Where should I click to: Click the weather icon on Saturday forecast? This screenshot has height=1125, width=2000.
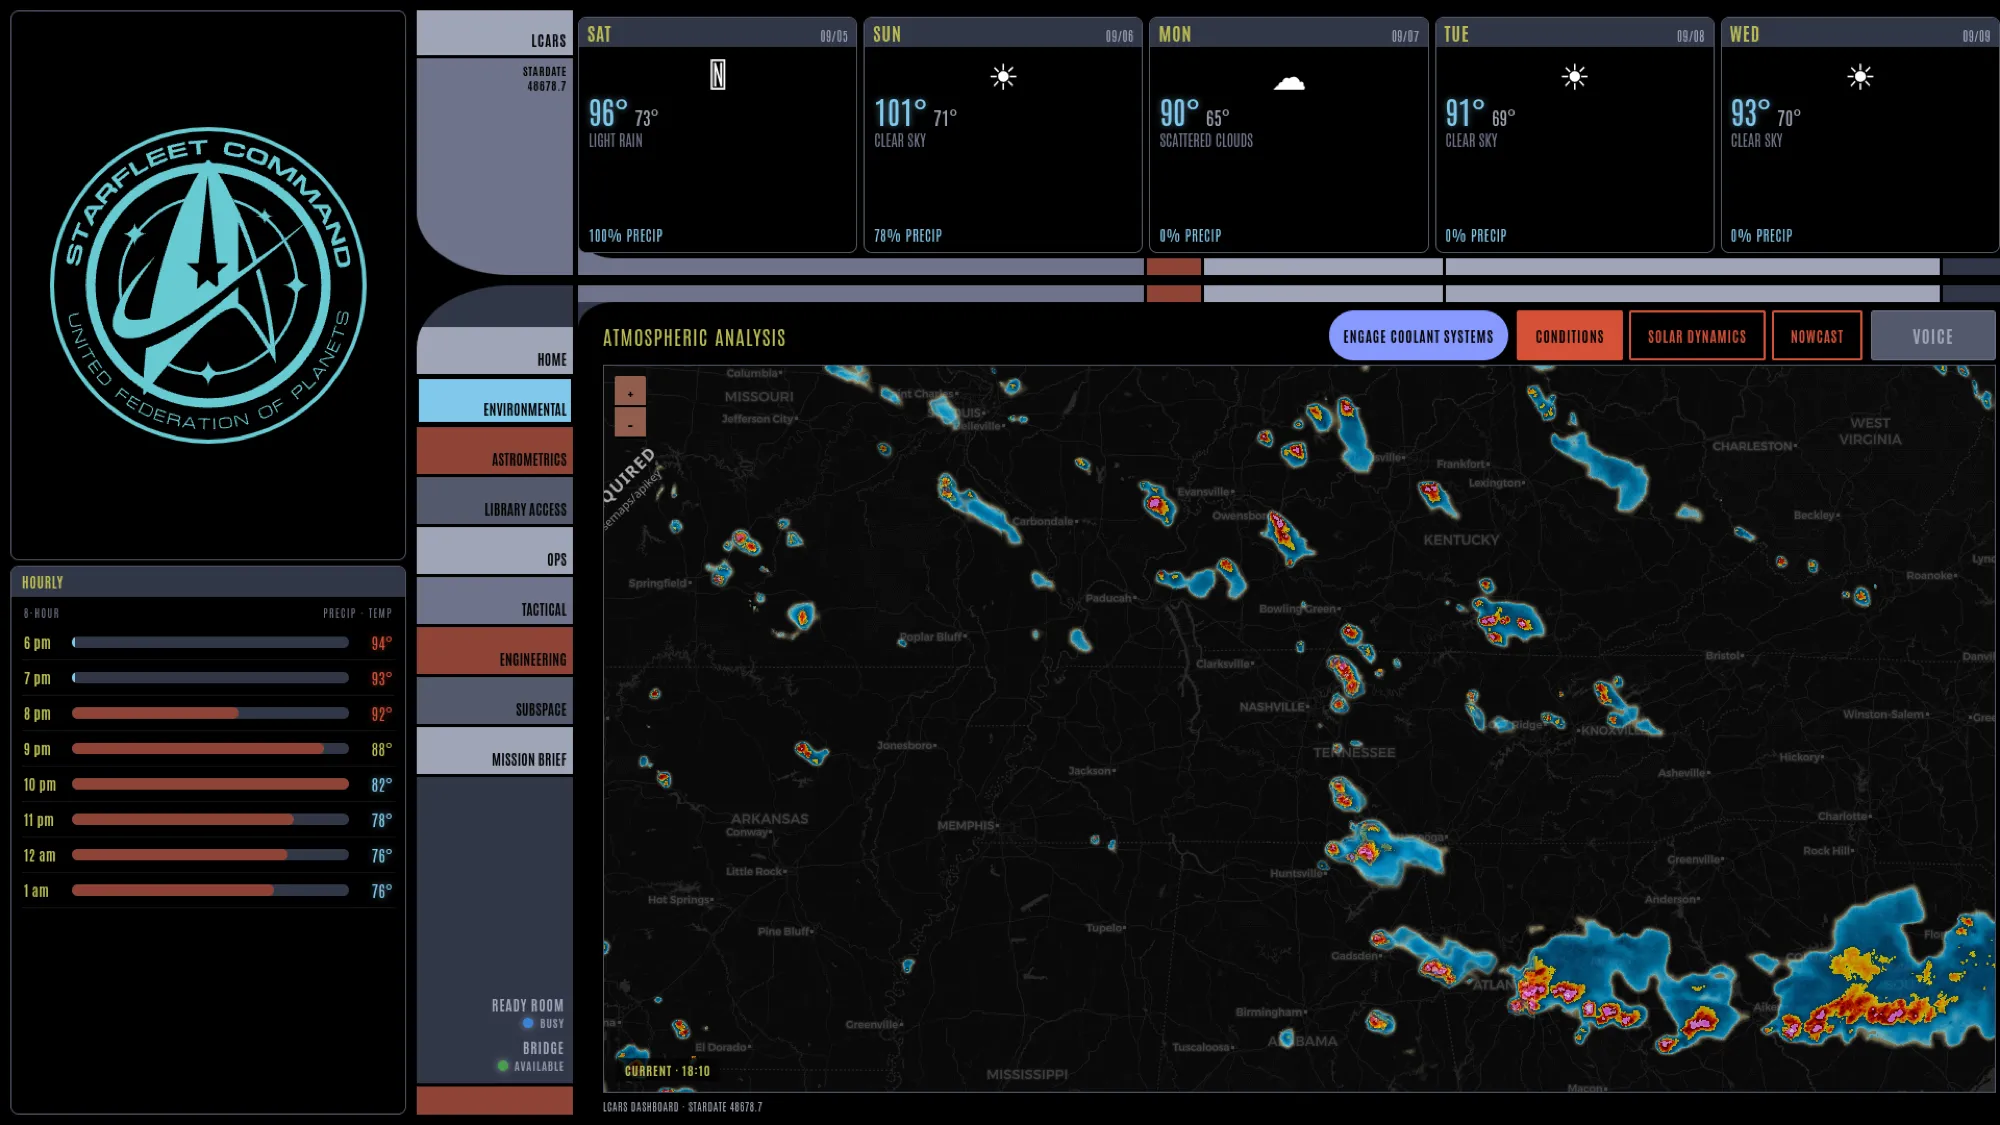point(717,75)
